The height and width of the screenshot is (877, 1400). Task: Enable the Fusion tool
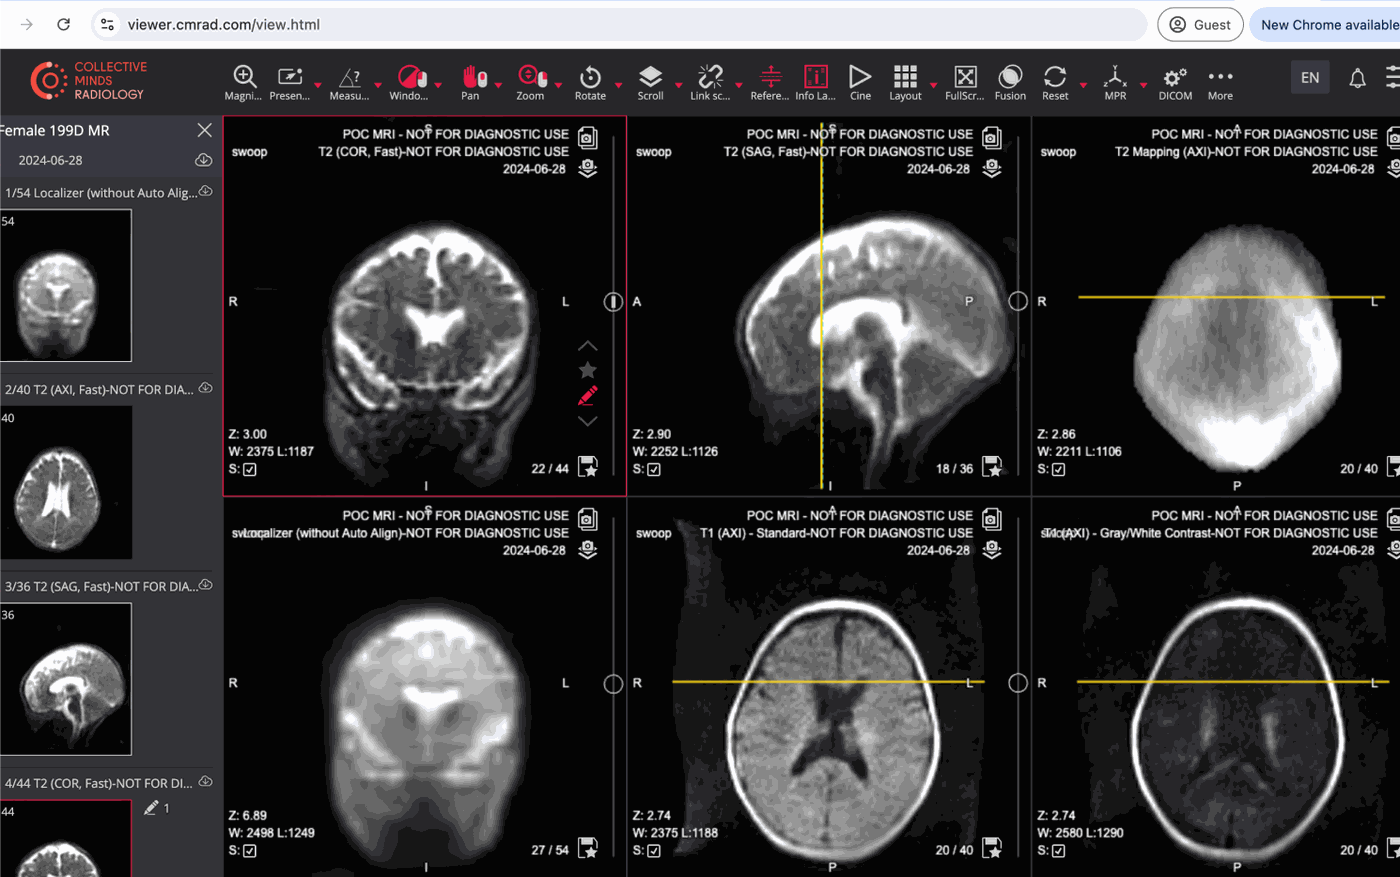(1010, 82)
